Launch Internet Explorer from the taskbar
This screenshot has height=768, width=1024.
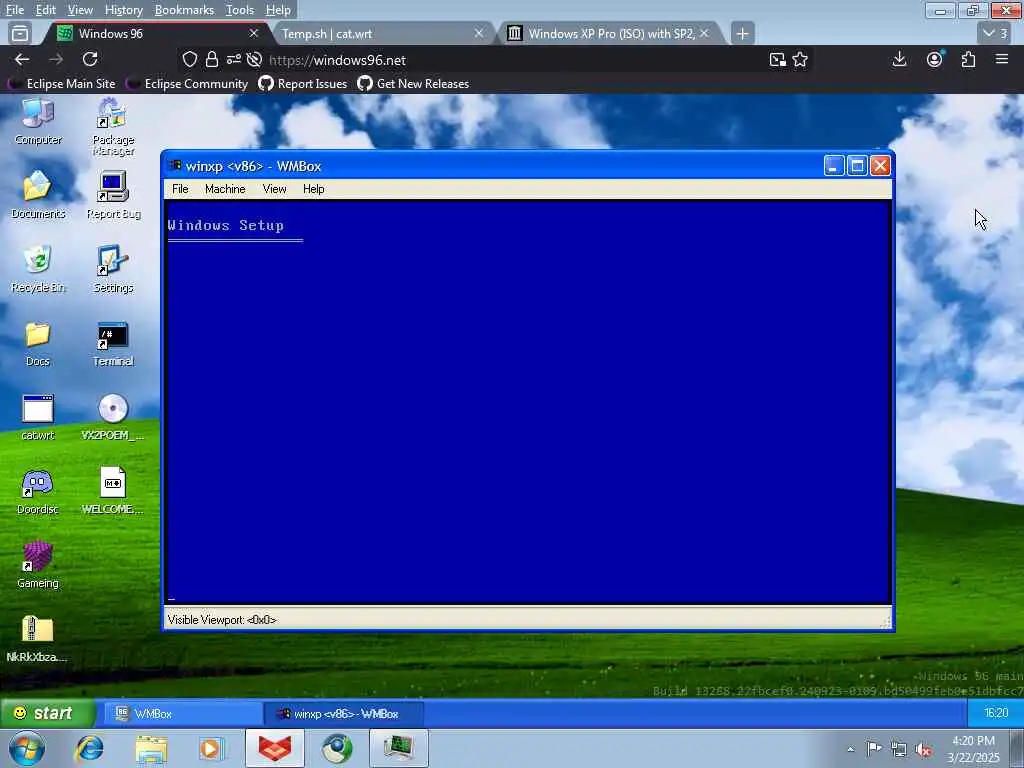click(x=89, y=748)
